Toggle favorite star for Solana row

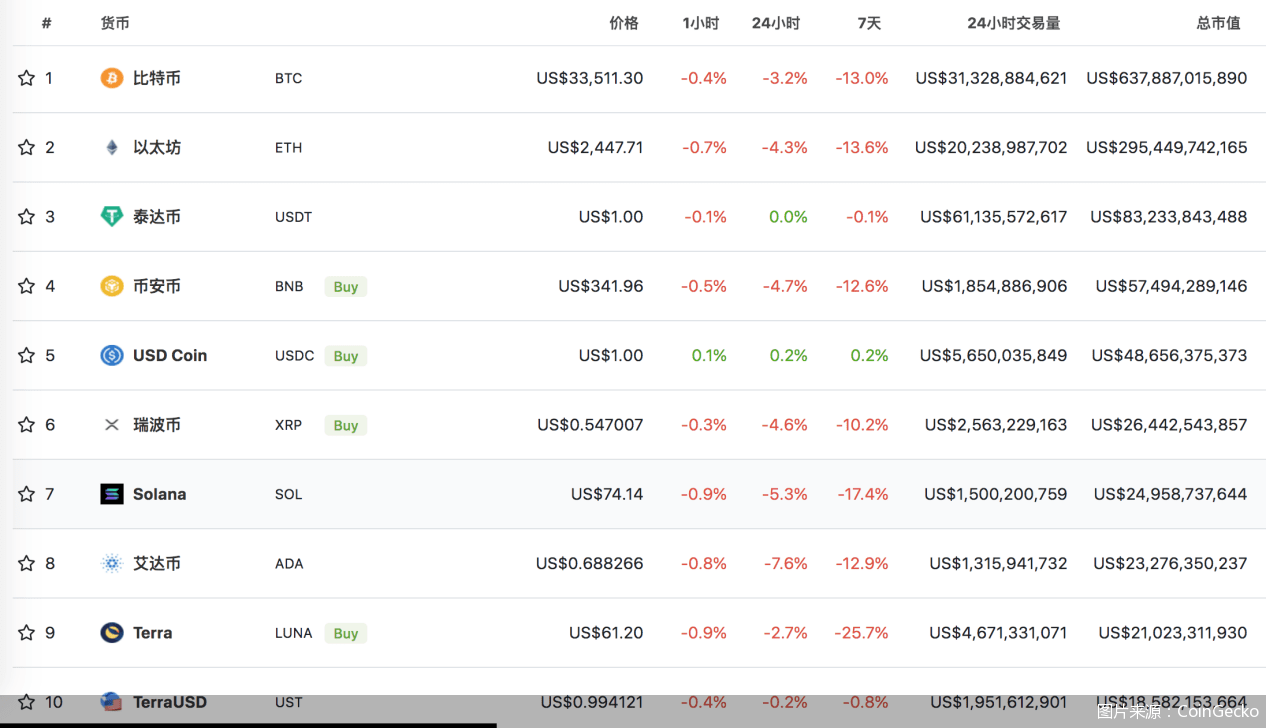[27, 494]
